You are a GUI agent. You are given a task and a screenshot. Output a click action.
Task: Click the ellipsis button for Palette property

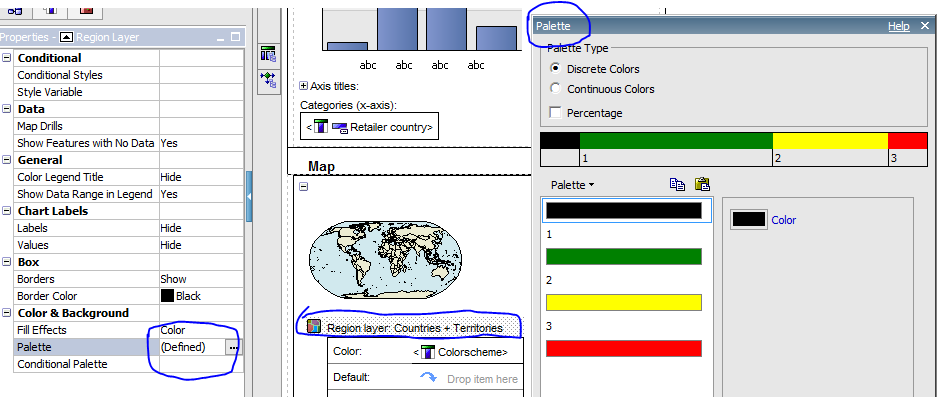pyautogui.click(x=233, y=347)
